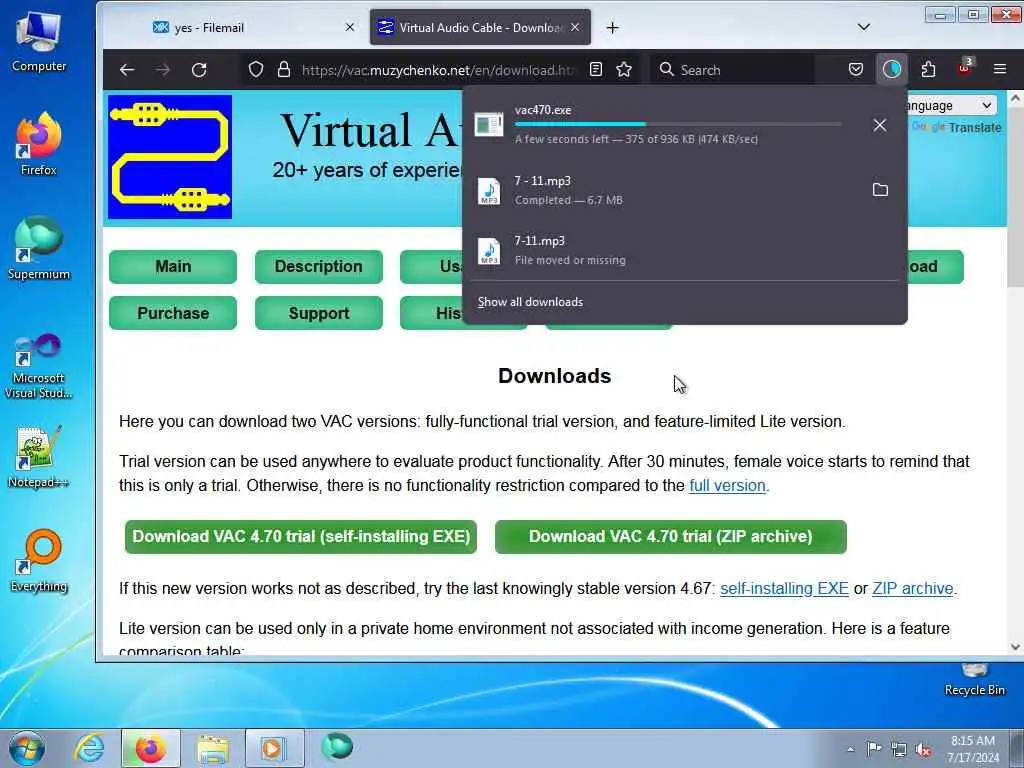Open the language selection dropdown

(x=952, y=105)
